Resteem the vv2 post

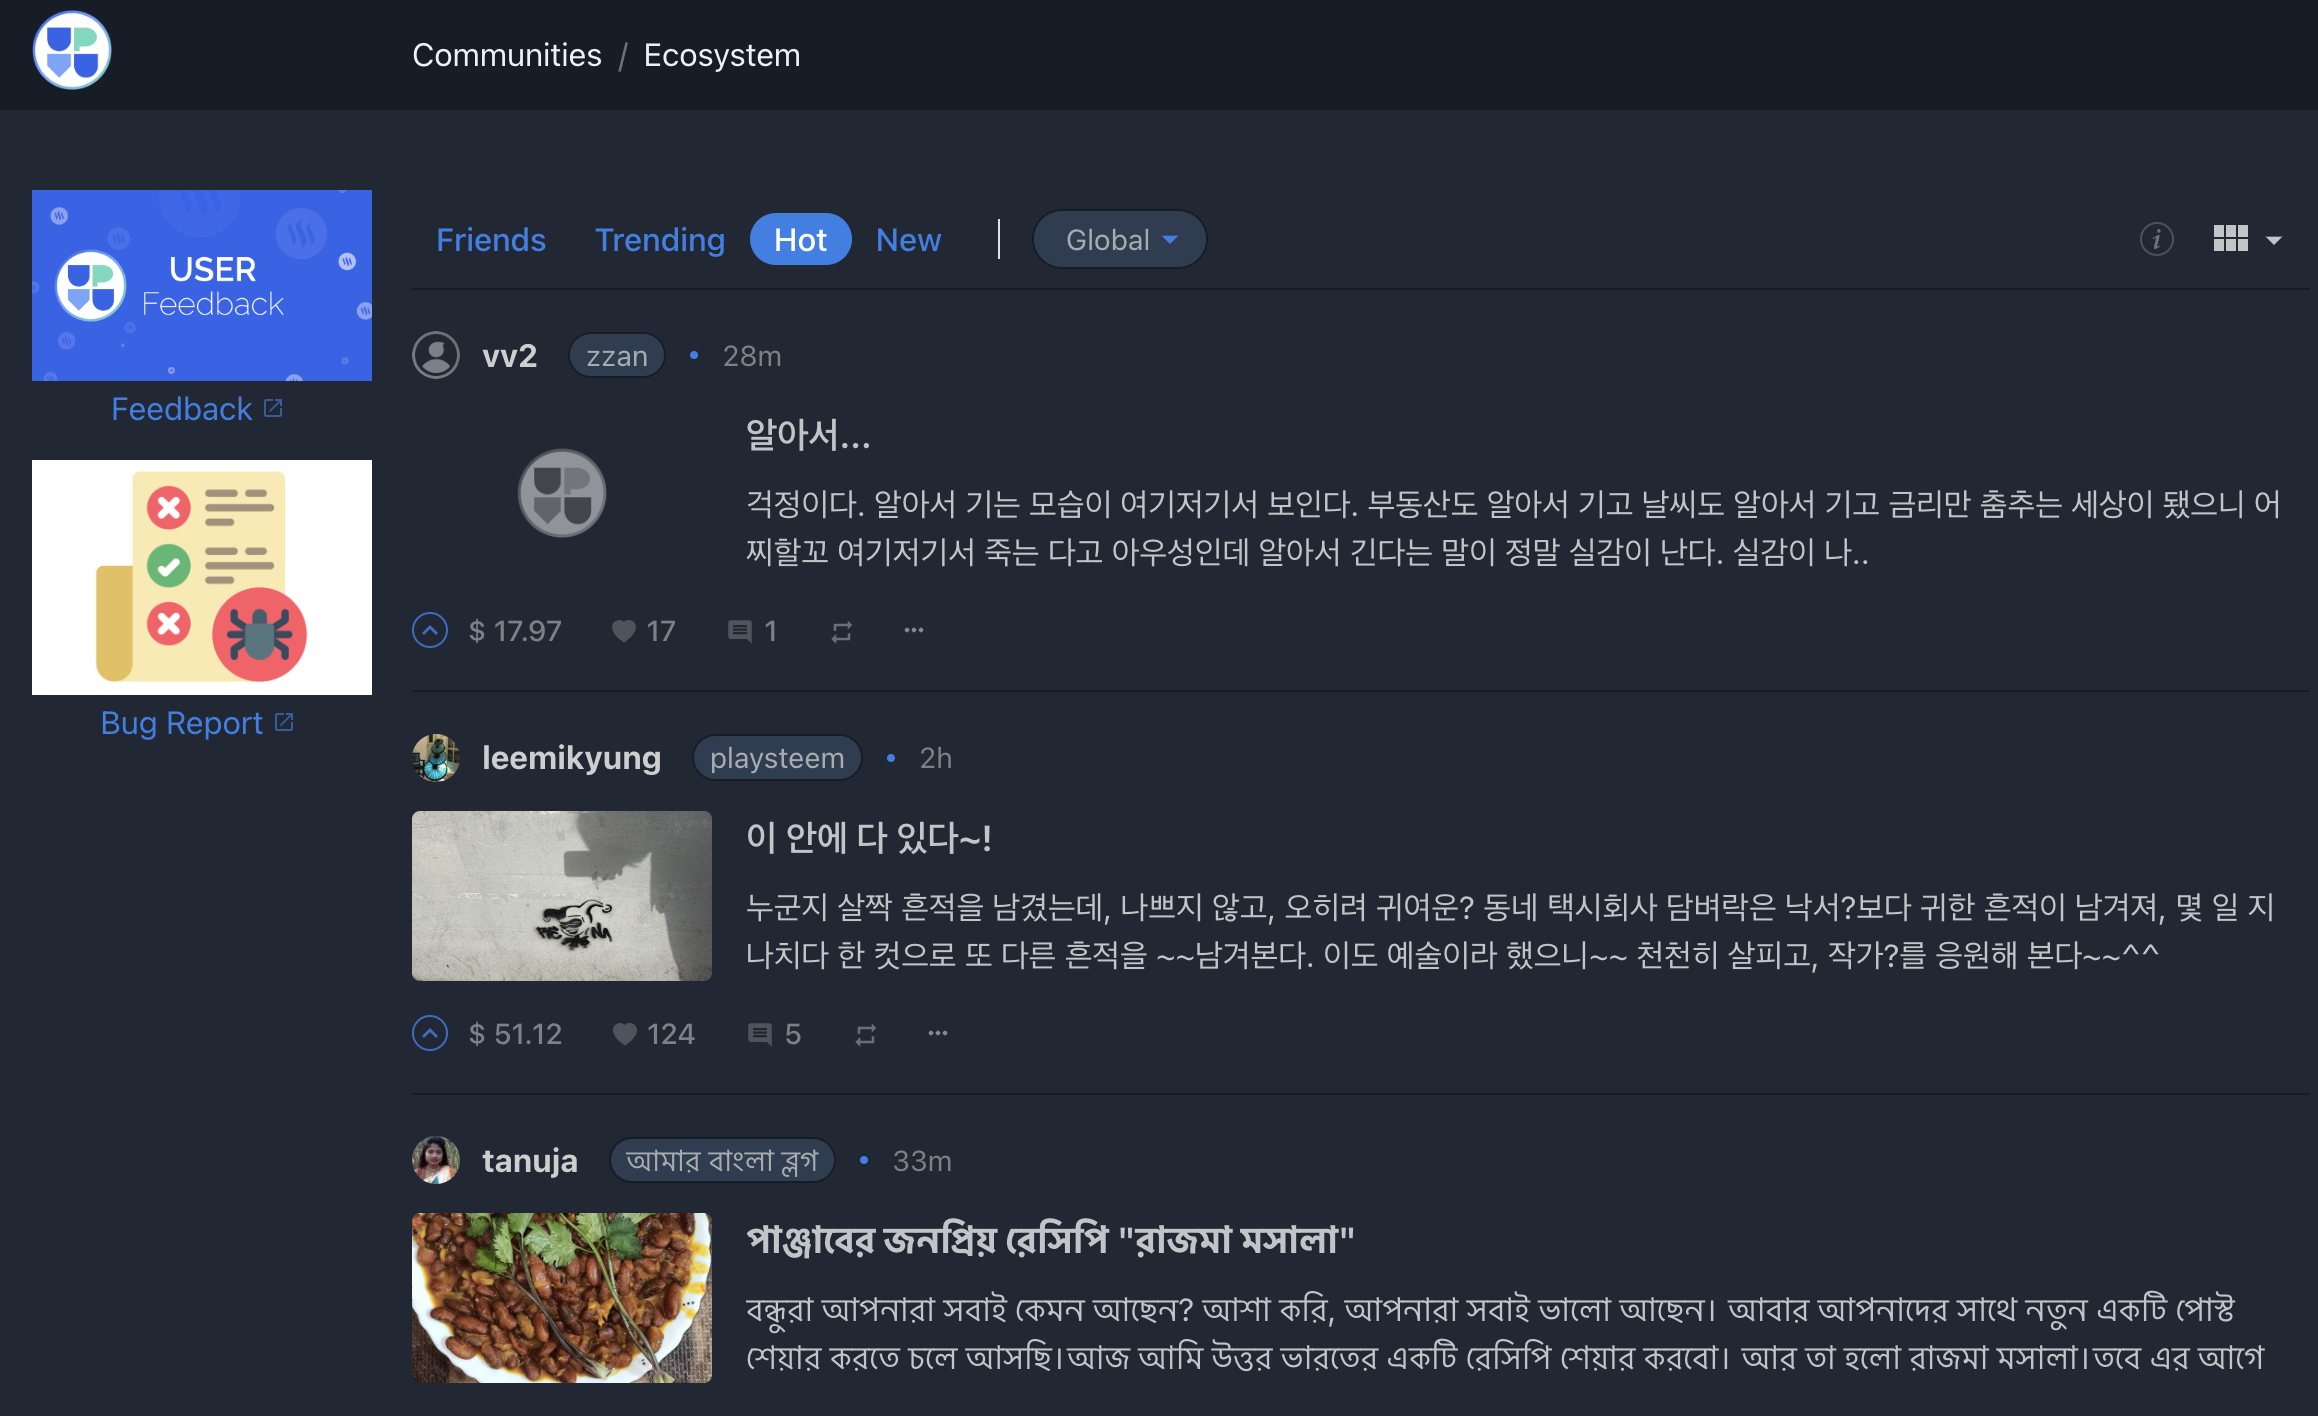click(841, 631)
